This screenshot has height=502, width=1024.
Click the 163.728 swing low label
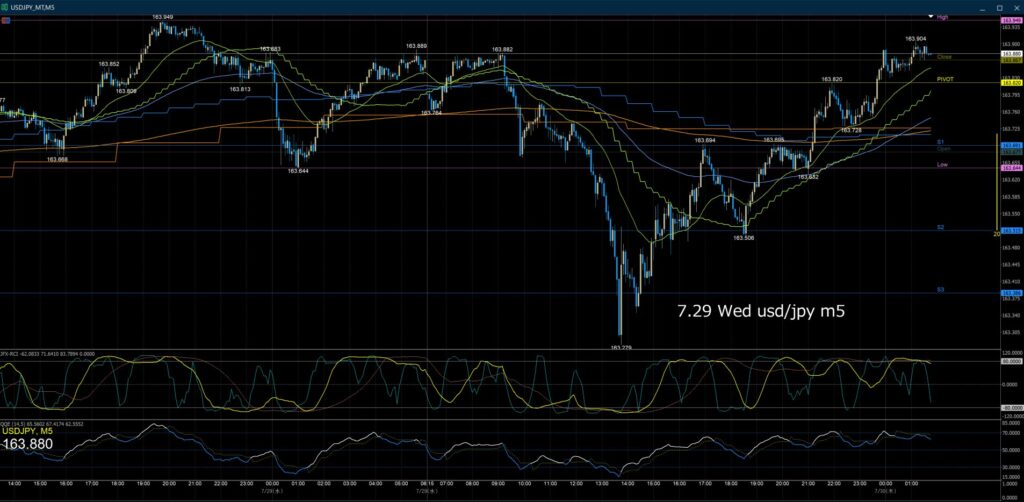pyautogui.click(x=851, y=131)
